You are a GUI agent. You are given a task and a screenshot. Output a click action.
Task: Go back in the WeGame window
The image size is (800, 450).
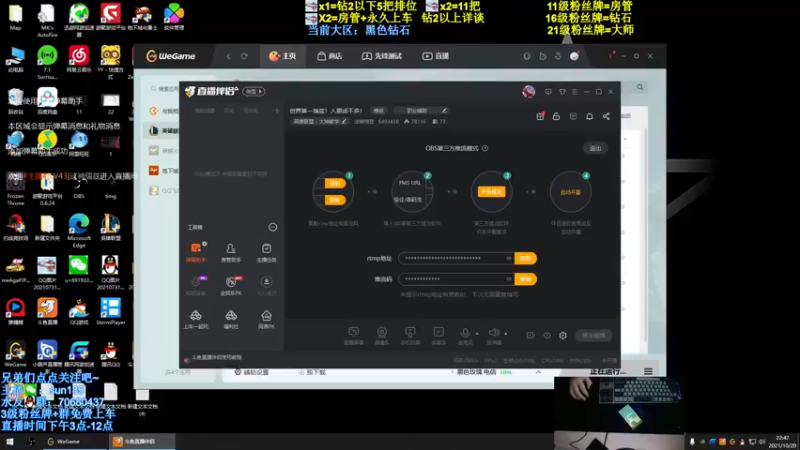228,56
